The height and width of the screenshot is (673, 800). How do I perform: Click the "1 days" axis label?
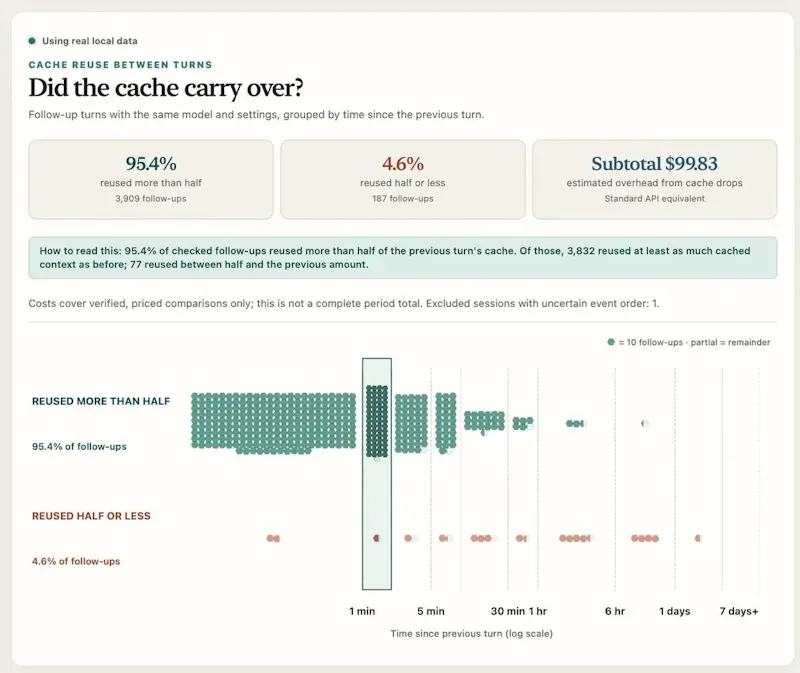pyautogui.click(x=674, y=611)
